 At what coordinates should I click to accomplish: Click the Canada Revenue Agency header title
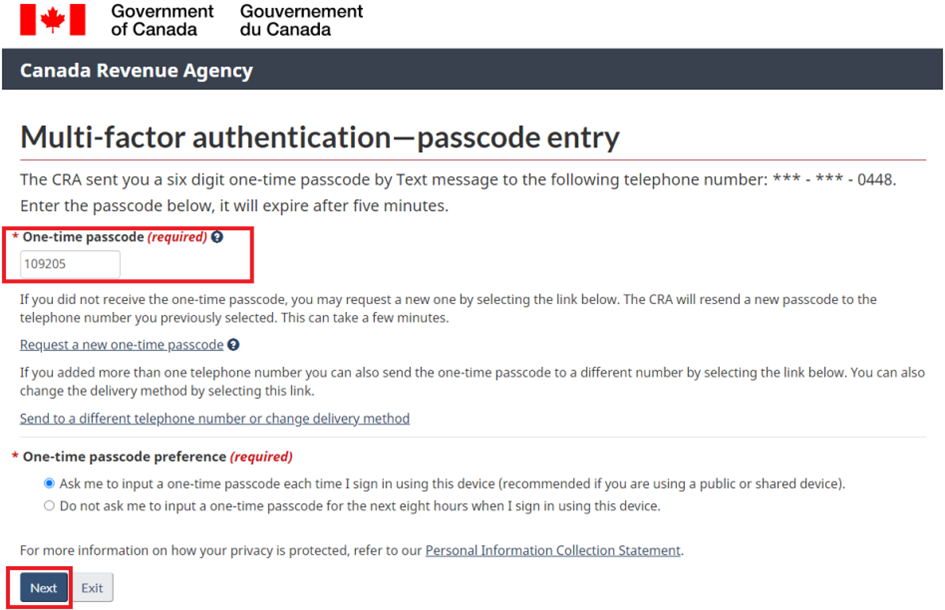pos(136,71)
